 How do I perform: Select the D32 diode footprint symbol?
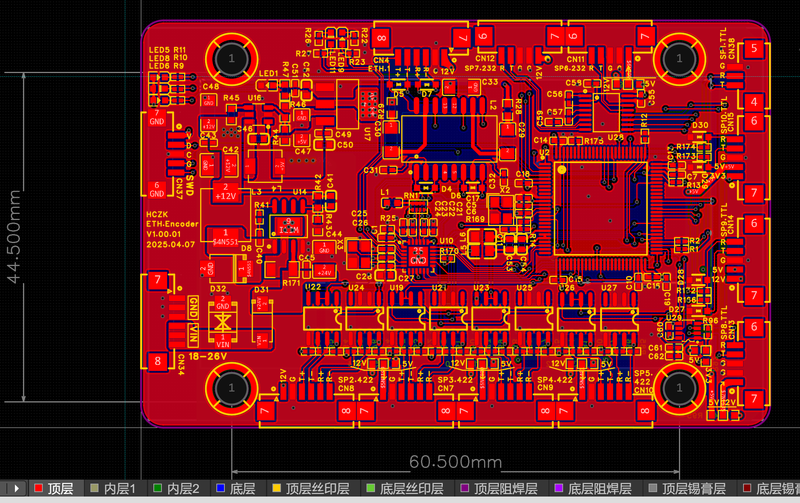tap(223, 322)
